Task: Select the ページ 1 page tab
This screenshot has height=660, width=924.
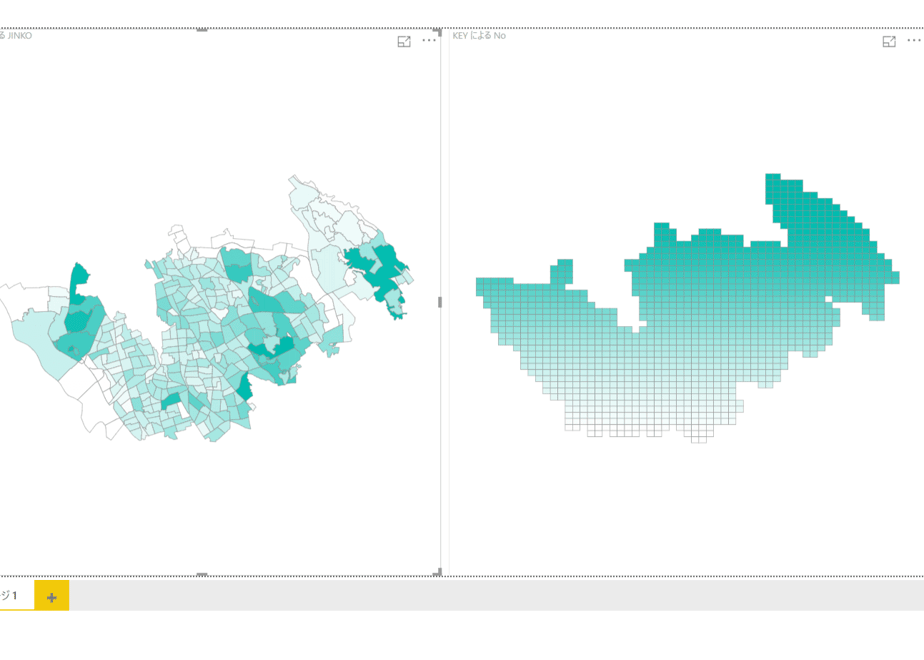Action: (16, 596)
